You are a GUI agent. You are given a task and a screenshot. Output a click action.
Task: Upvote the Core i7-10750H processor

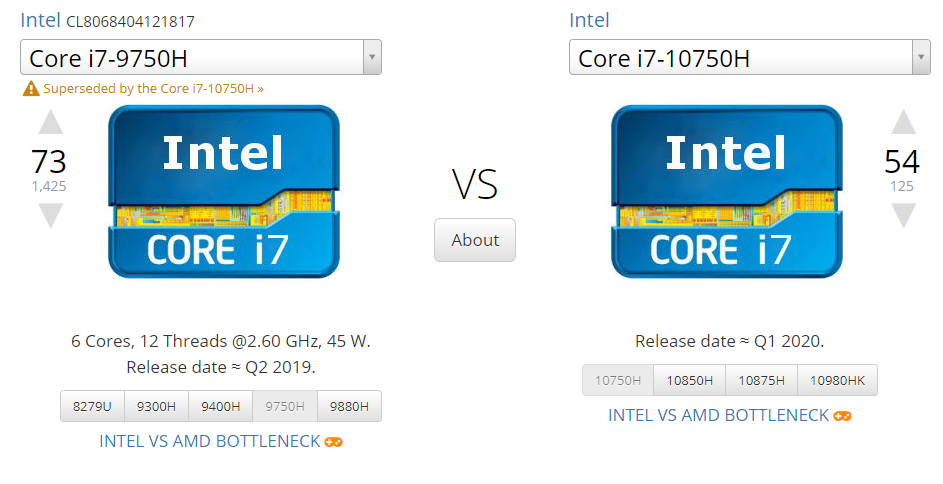pyautogui.click(x=903, y=122)
